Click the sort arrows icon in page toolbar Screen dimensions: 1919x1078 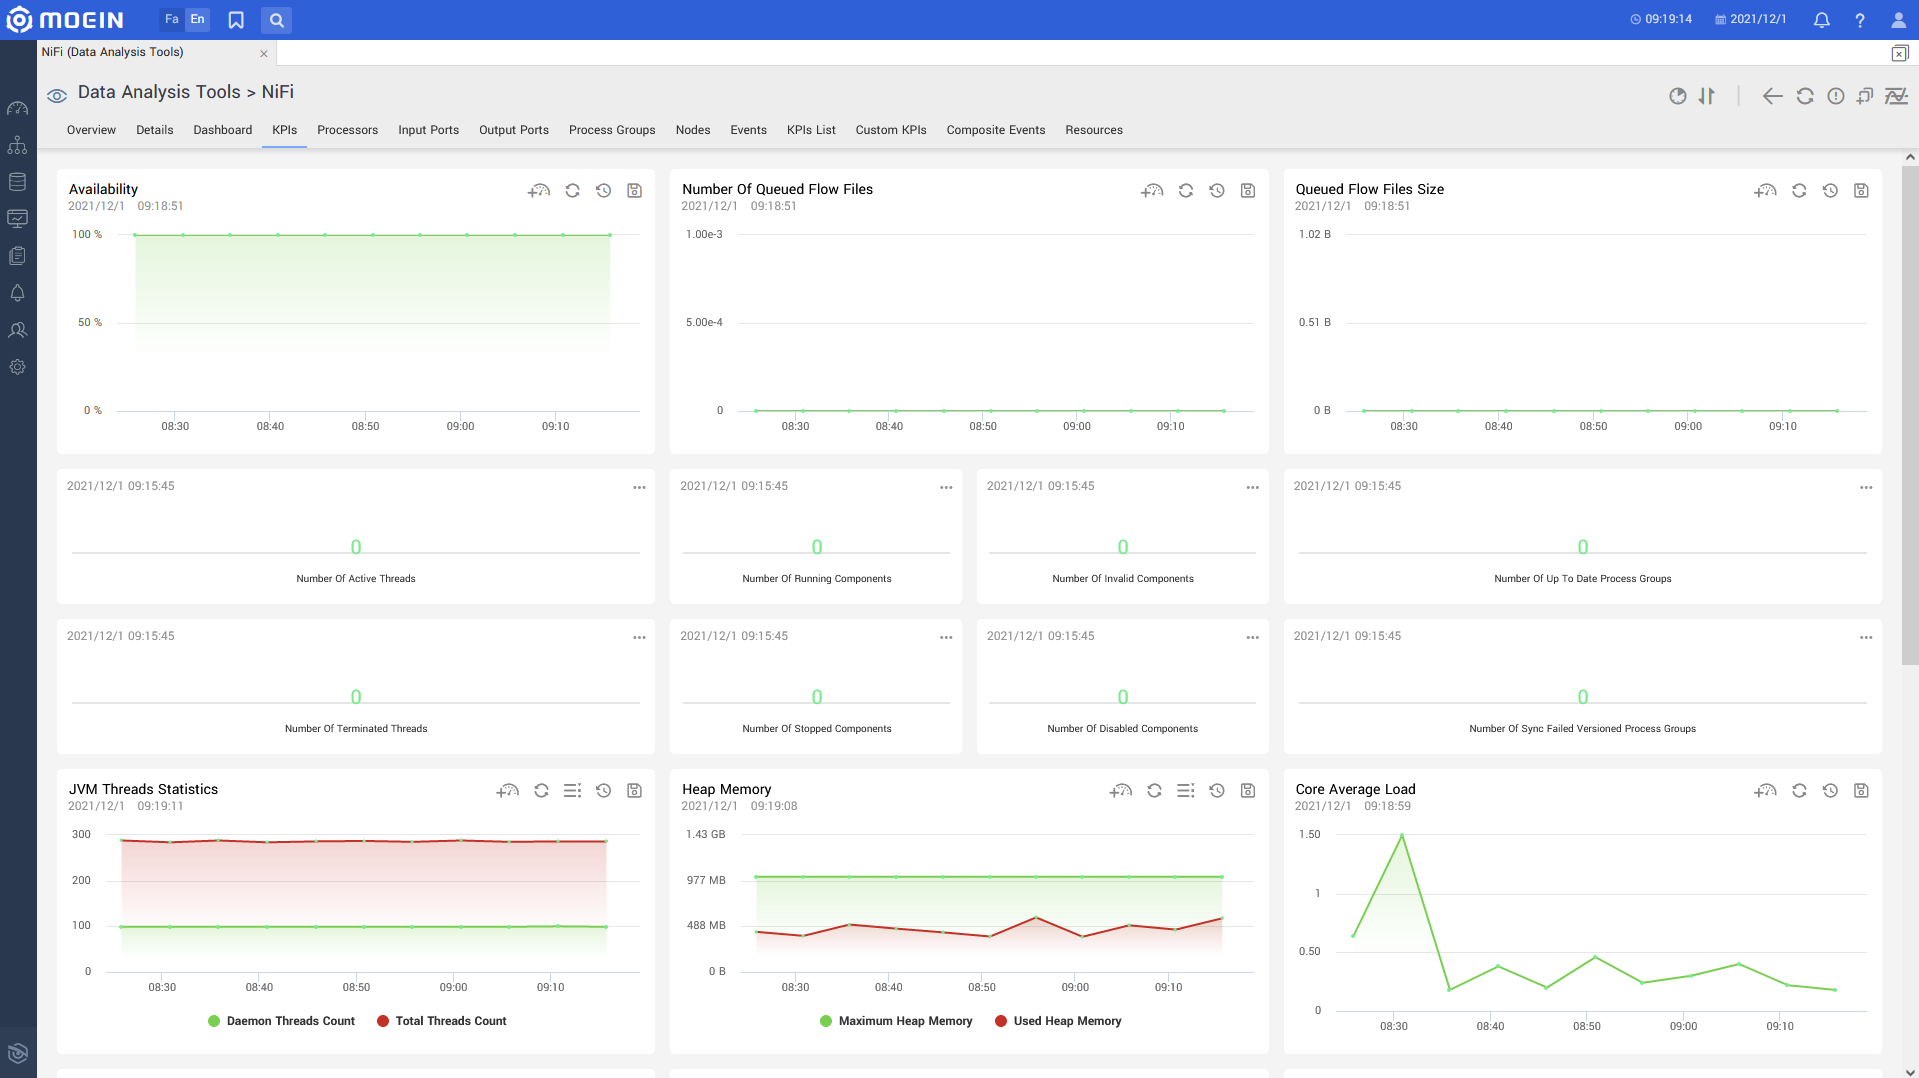pyautogui.click(x=1707, y=96)
